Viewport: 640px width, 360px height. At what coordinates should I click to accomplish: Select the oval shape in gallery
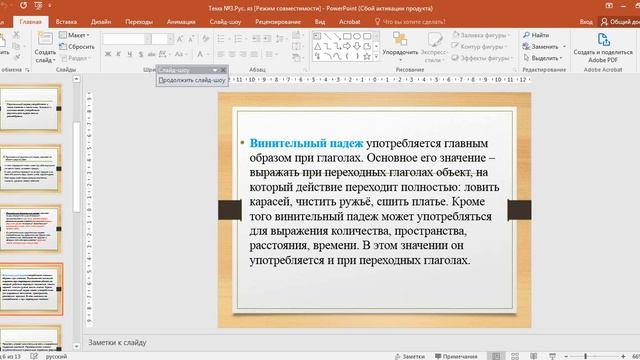coord(357,36)
